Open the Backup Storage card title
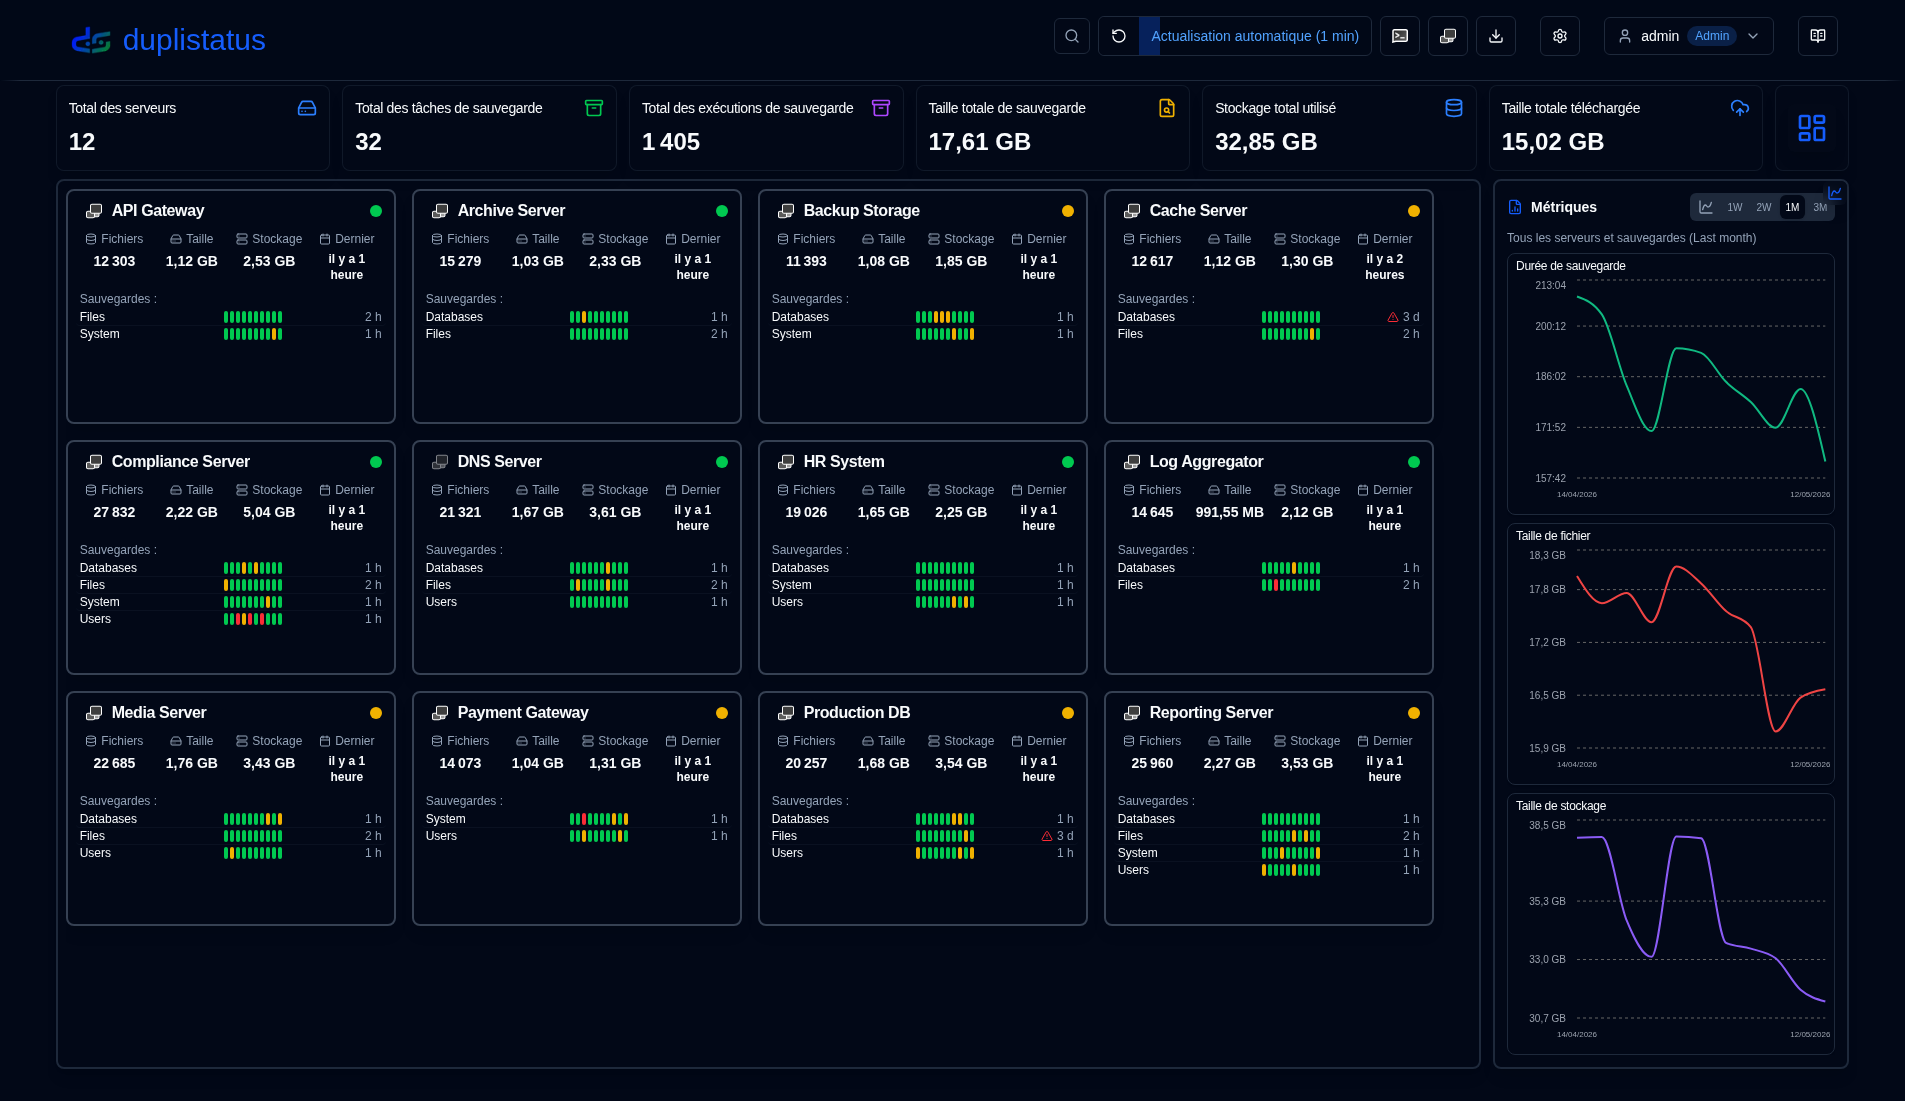The image size is (1905, 1101). (862, 211)
